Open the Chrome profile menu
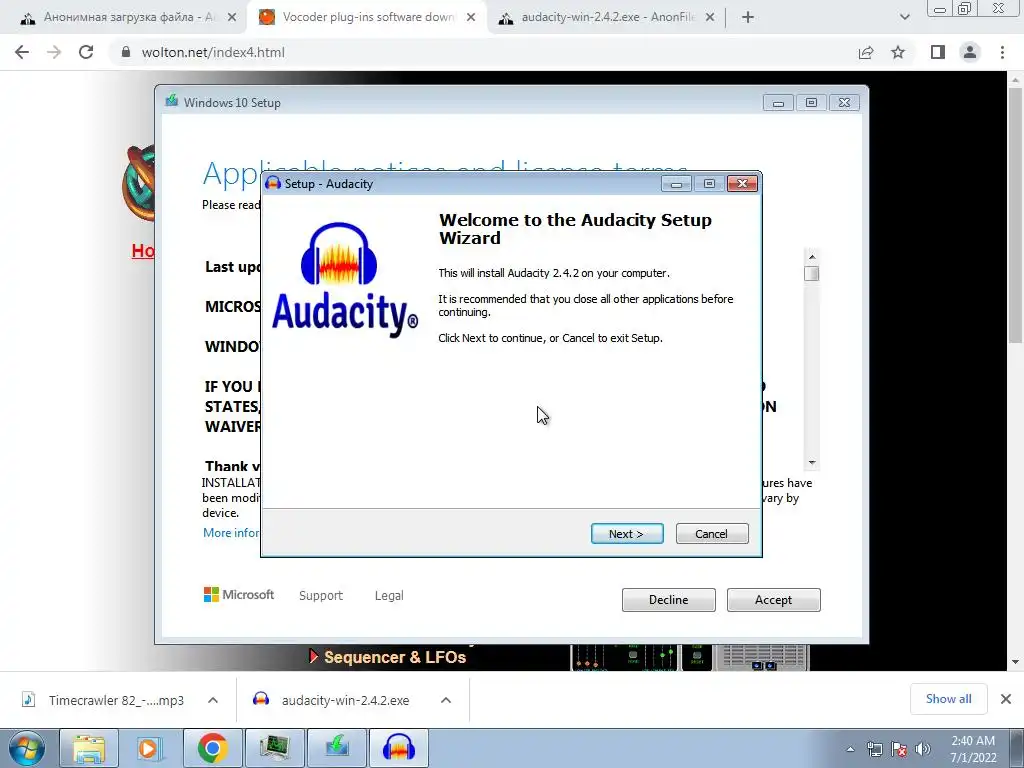The width and height of the screenshot is (1024, 768). (970, 52)
